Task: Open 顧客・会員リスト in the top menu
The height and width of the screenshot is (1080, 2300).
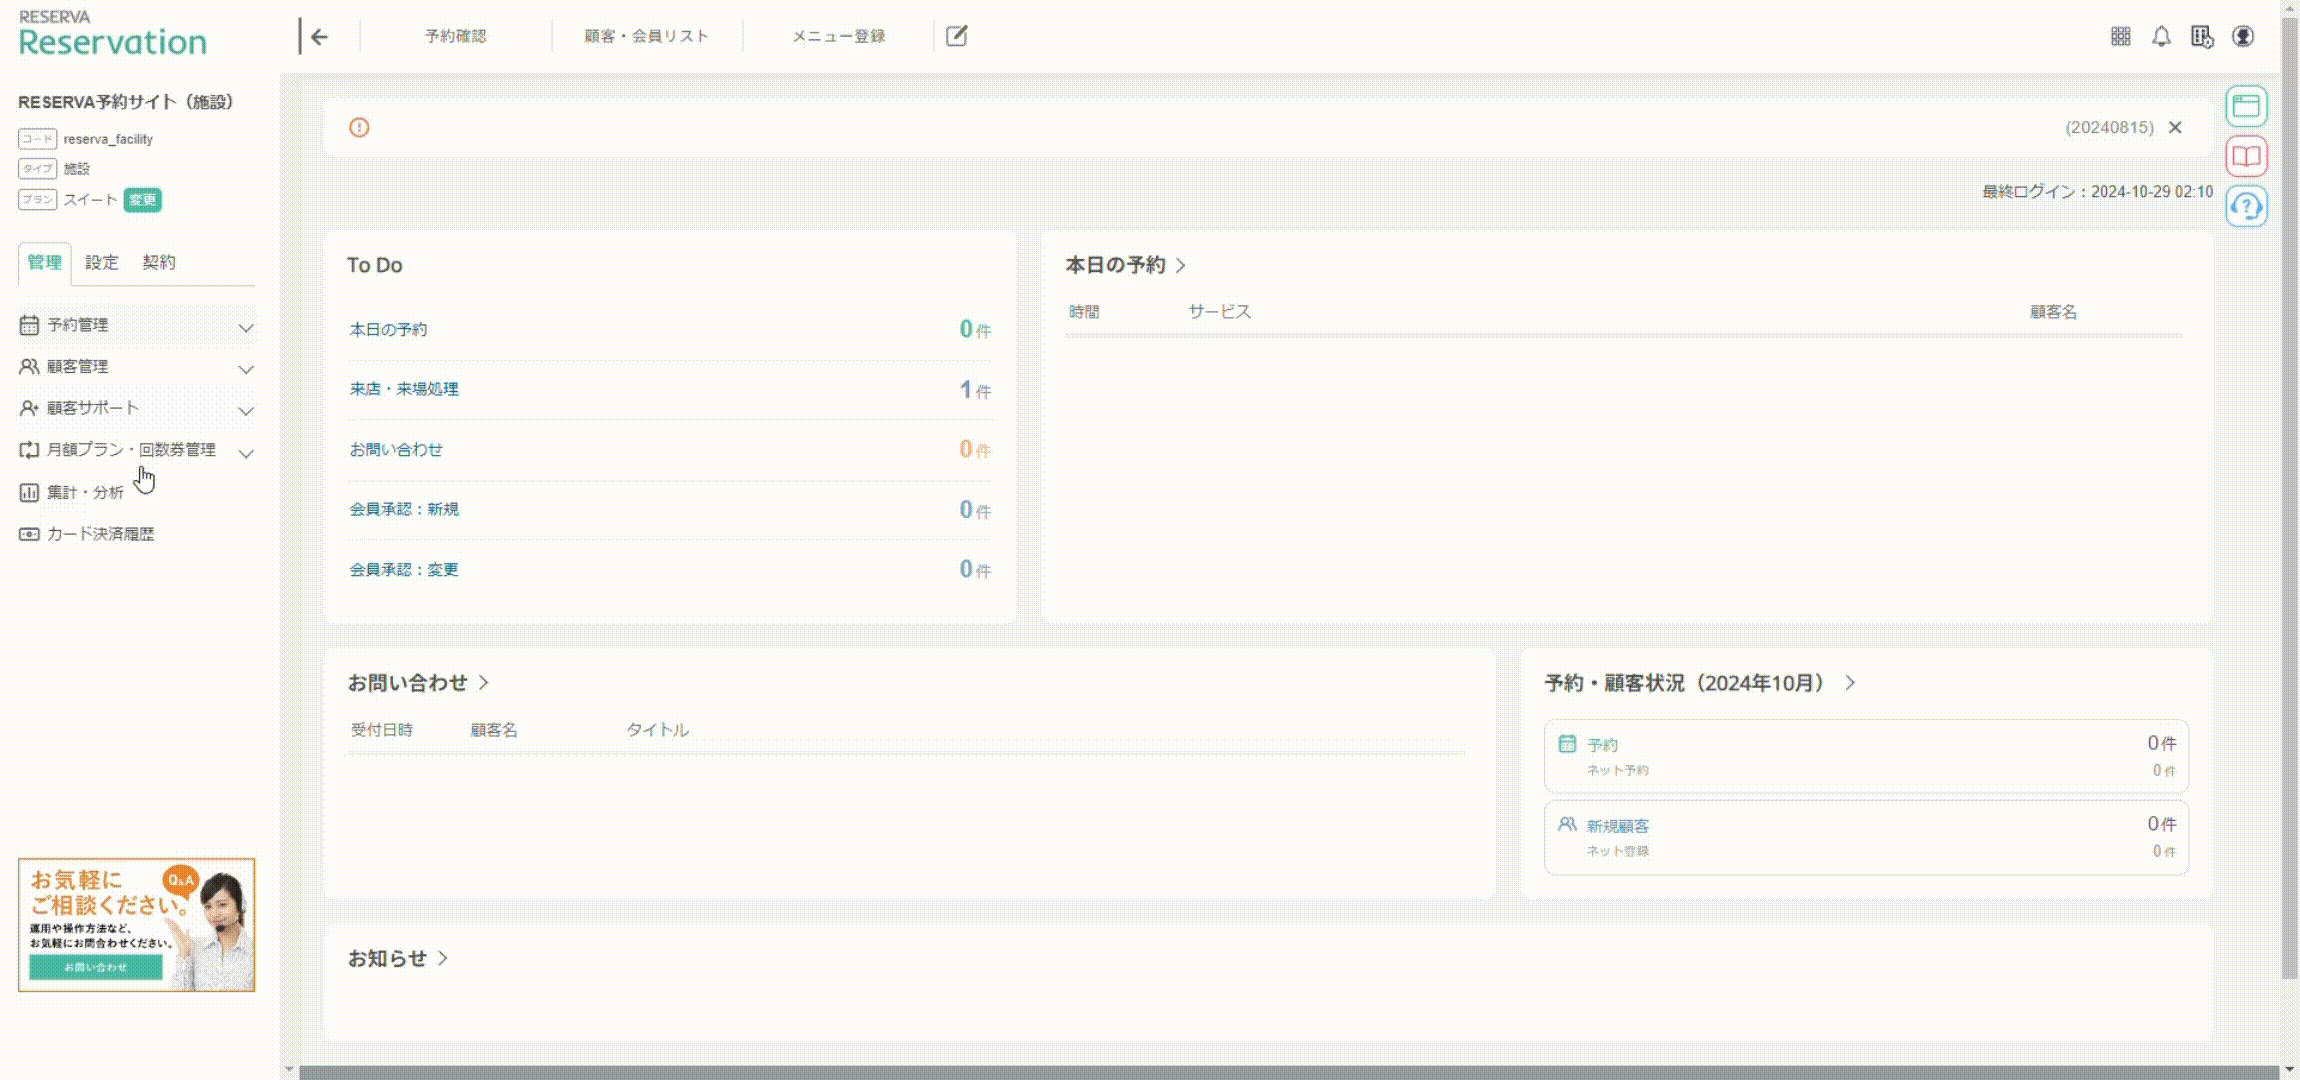Action: pyautogui.click(x=646, y=36)
